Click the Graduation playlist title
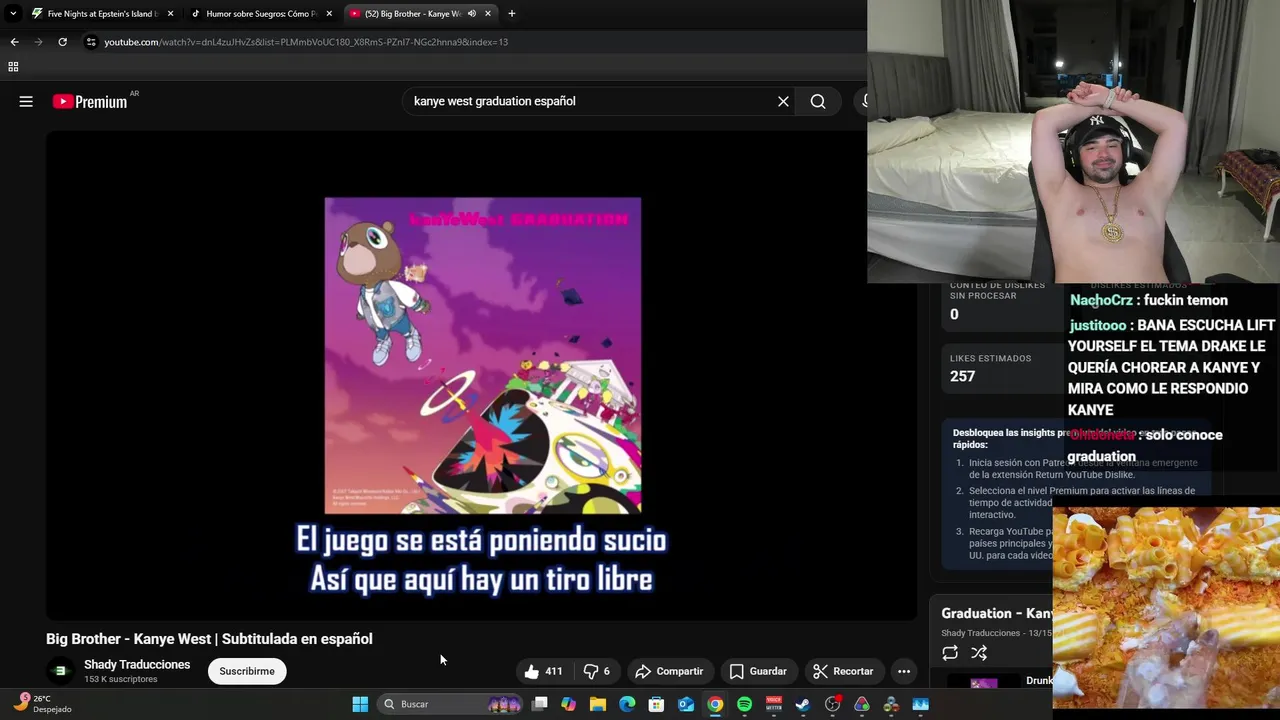 tap(996, 613)
